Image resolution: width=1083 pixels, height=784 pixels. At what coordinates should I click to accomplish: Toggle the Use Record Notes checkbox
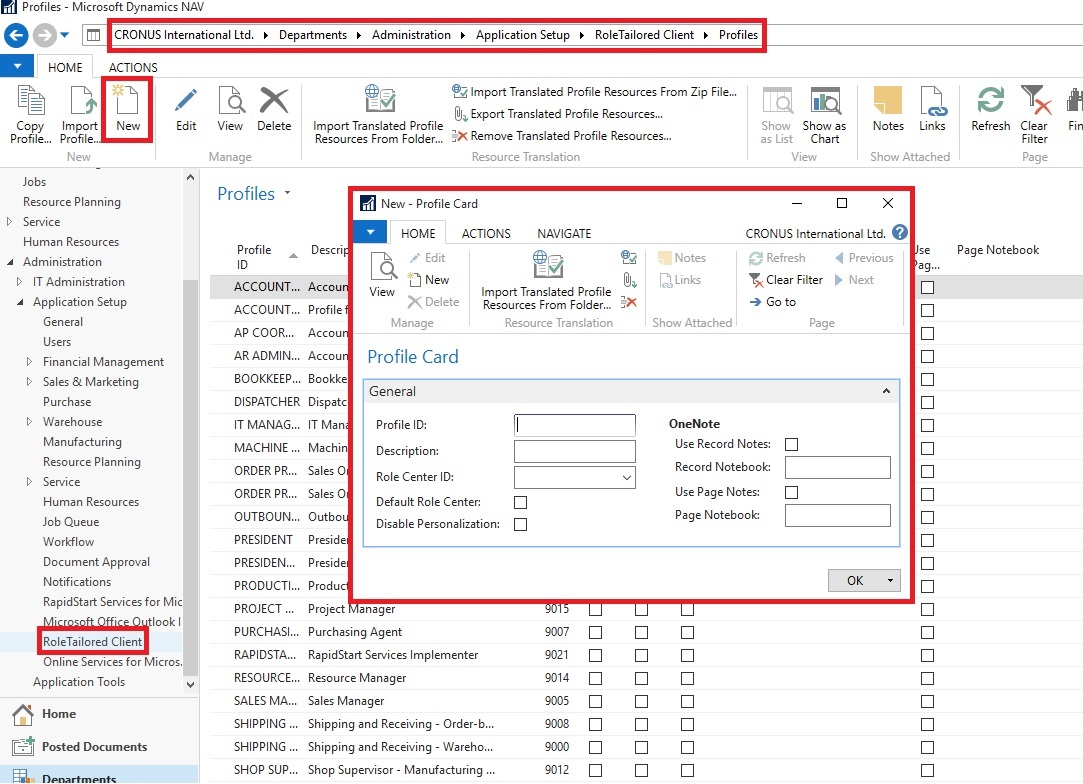(x=792, y=444)
